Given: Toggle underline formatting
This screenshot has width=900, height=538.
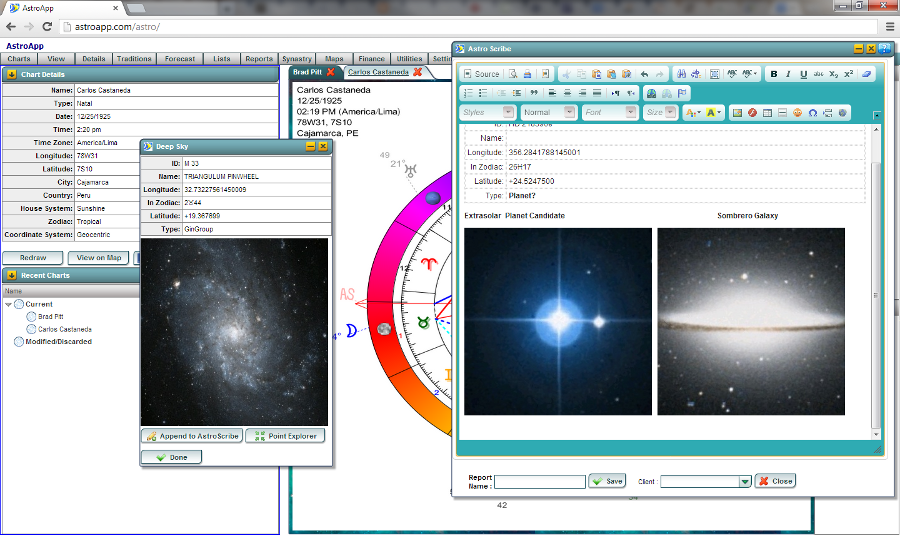Looking at the screenshot, I should point(803,74).
